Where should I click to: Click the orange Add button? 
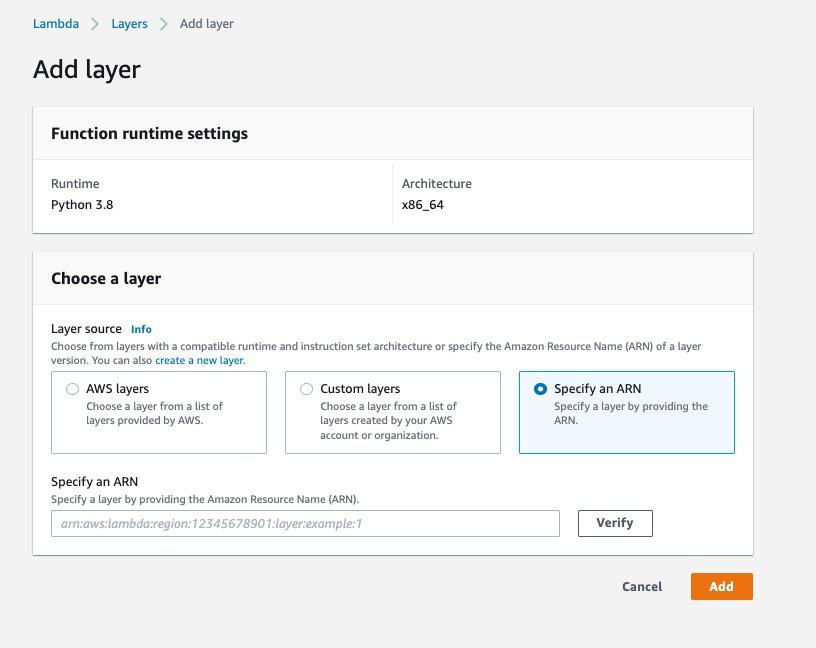721,587
